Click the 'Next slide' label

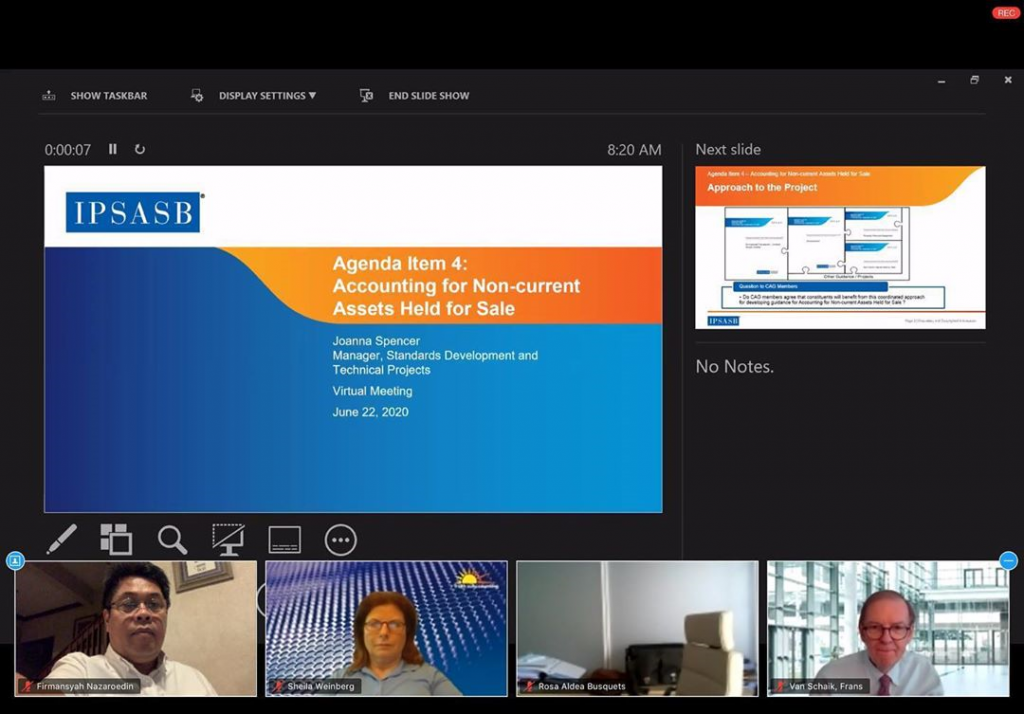[x=728, y=150]
